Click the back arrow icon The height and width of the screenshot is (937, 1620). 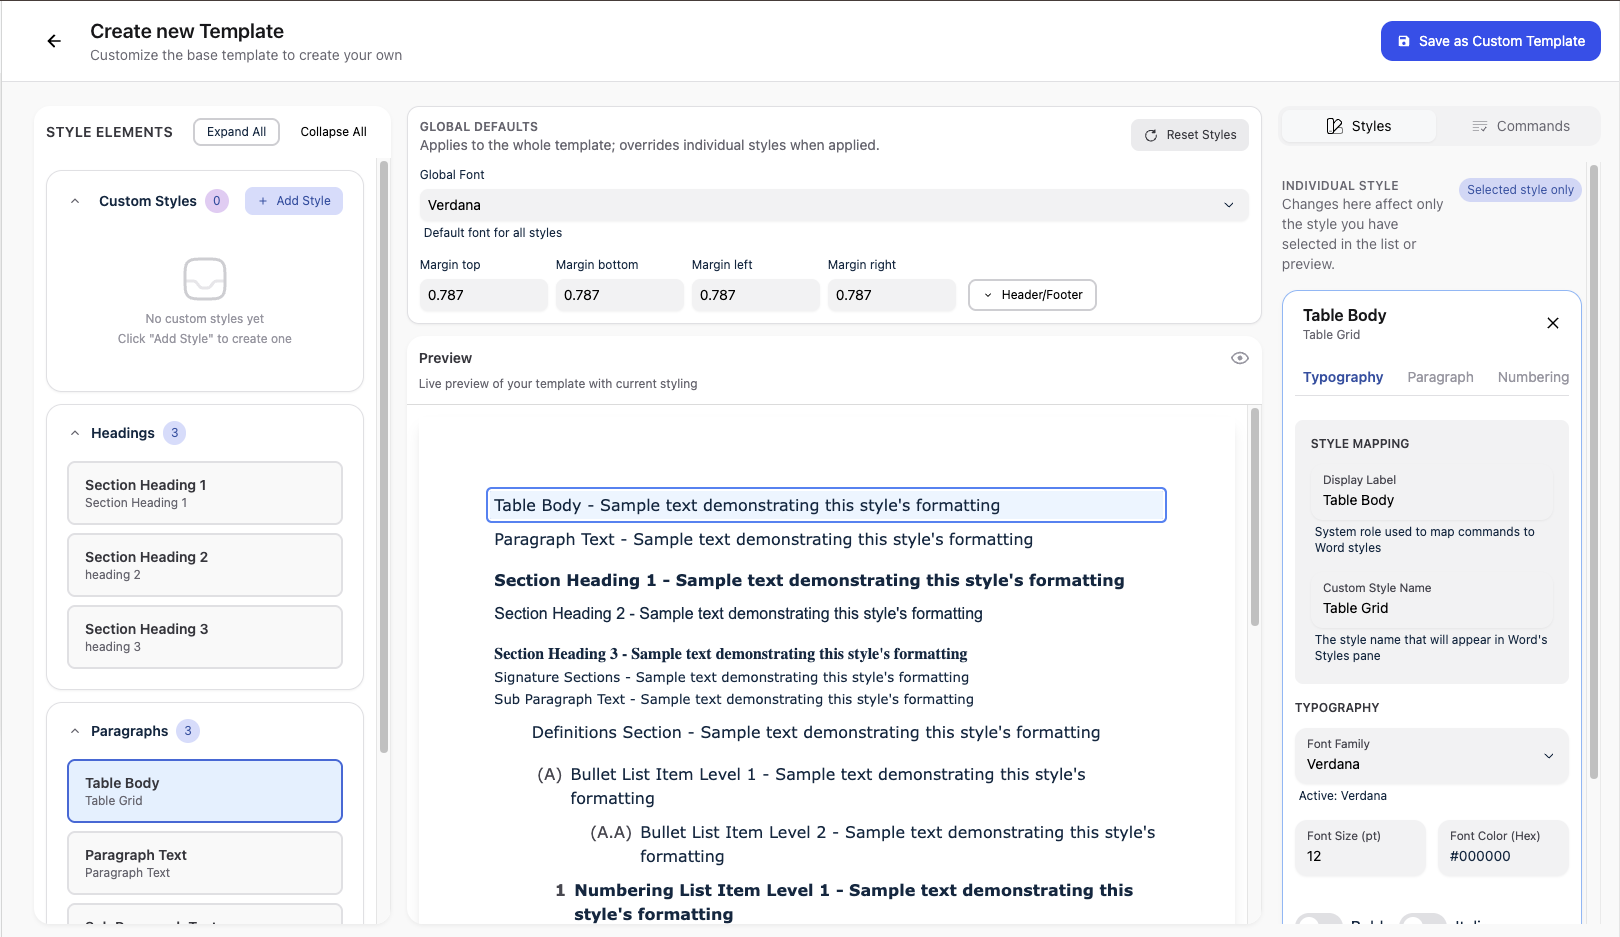point(54,41)
